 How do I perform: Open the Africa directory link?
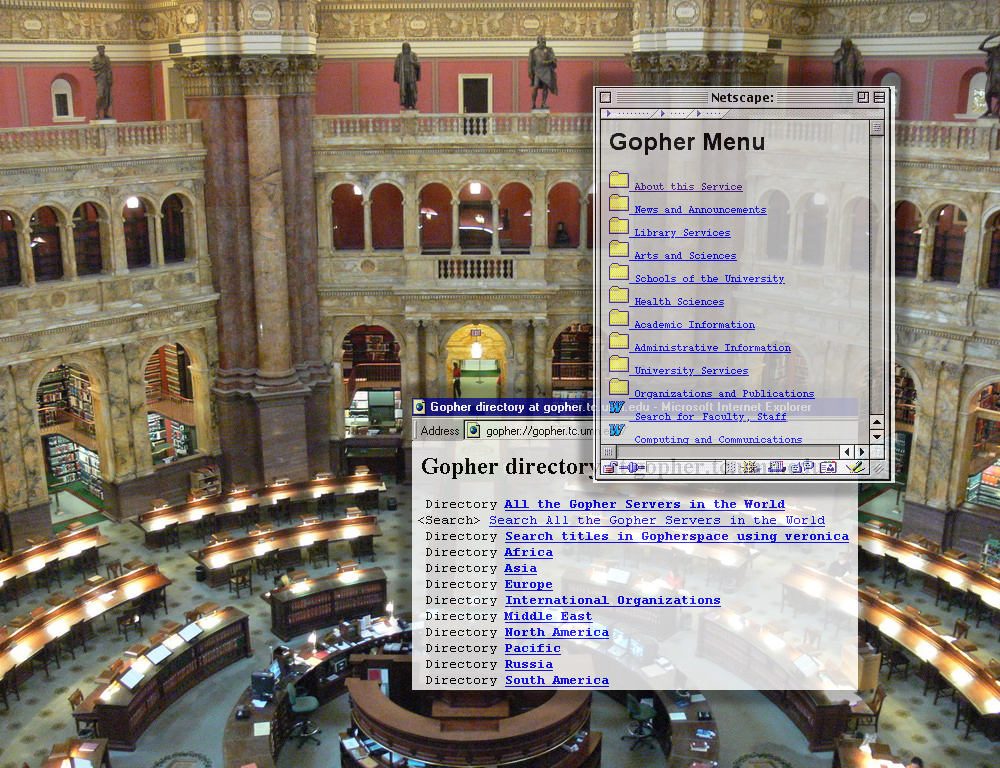click(529, 552)
